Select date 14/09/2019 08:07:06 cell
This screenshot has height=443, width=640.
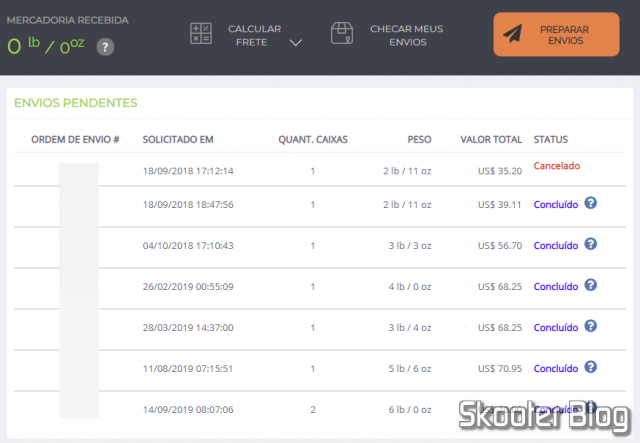click(x=188, y=410)
